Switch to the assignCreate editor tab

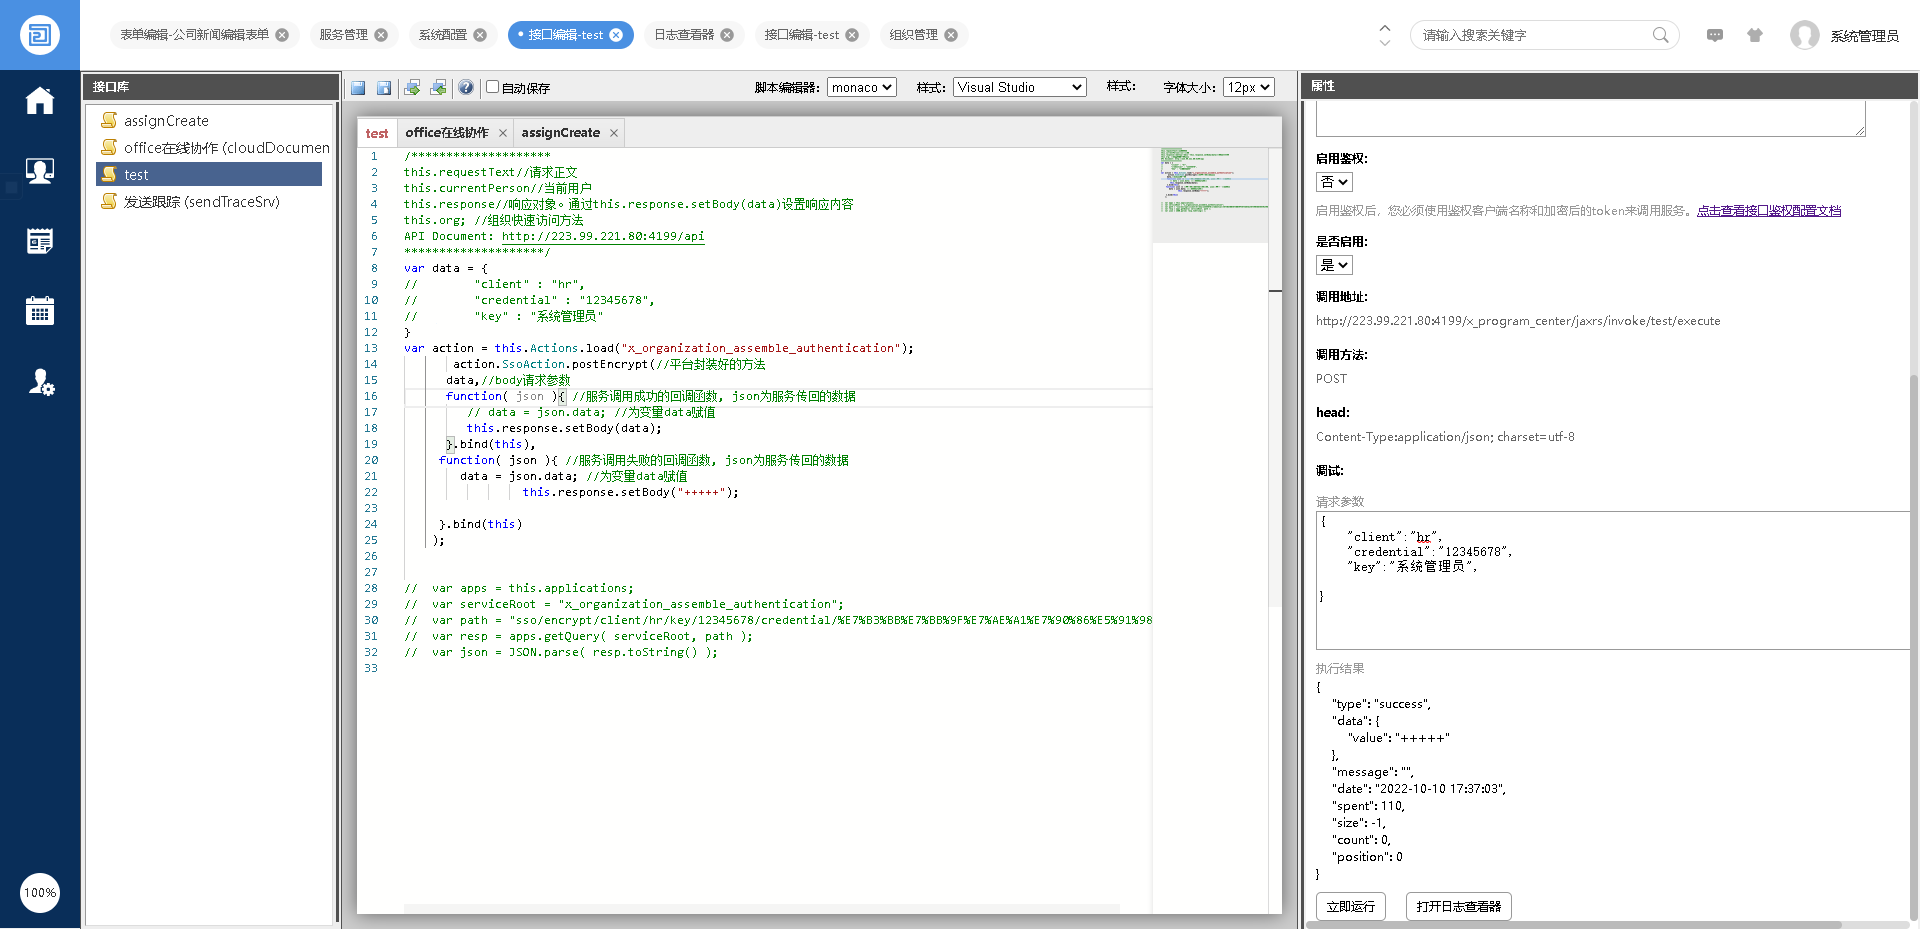562,132
